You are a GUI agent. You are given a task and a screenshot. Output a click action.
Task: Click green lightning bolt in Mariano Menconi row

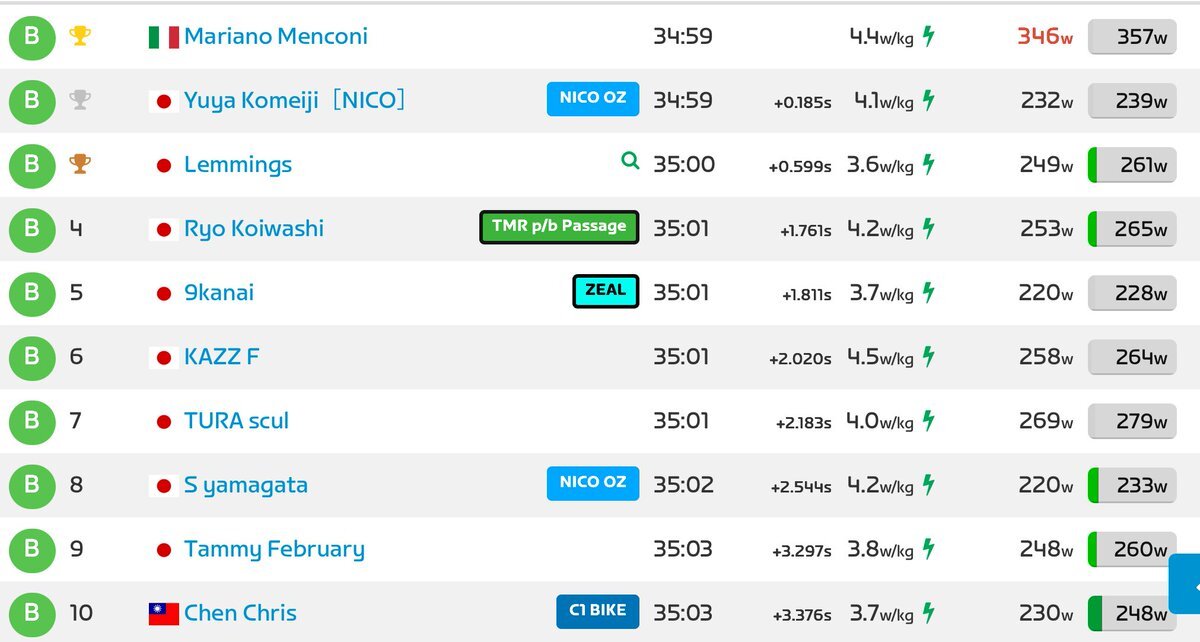[929, 36]
